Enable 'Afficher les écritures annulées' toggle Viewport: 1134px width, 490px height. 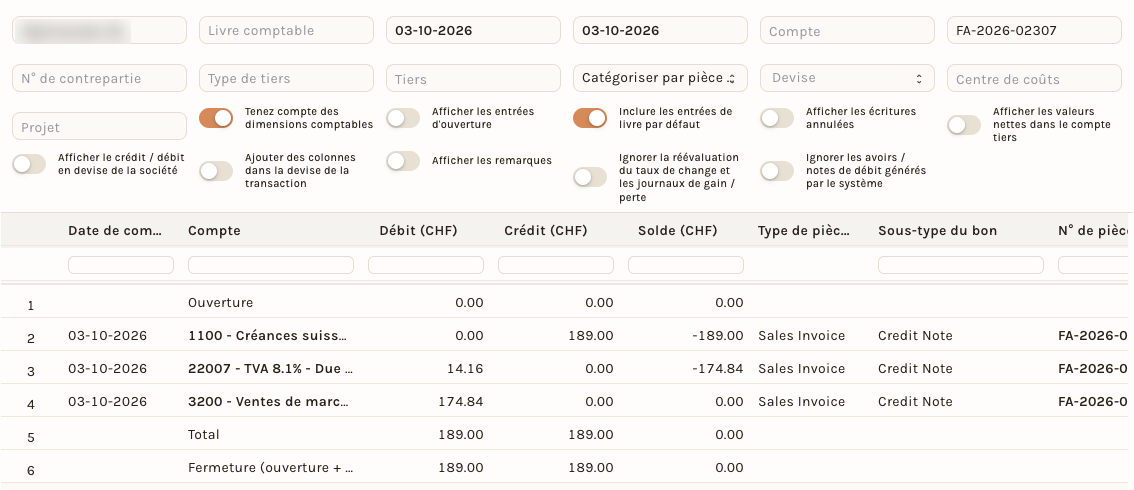[777, 118]
